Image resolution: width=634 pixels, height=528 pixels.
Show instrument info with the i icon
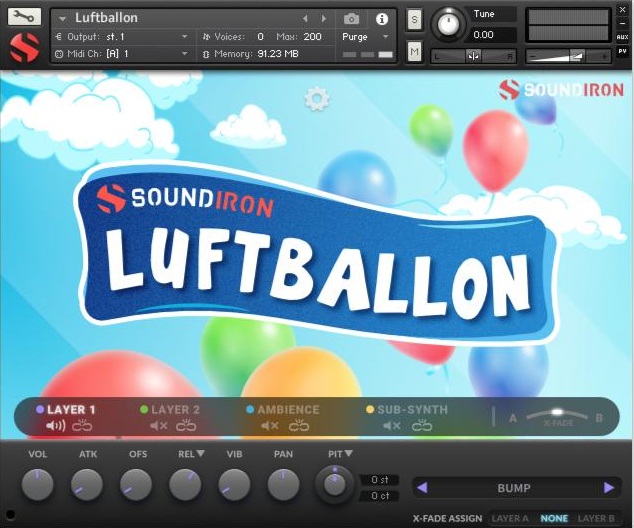[382, 19]
